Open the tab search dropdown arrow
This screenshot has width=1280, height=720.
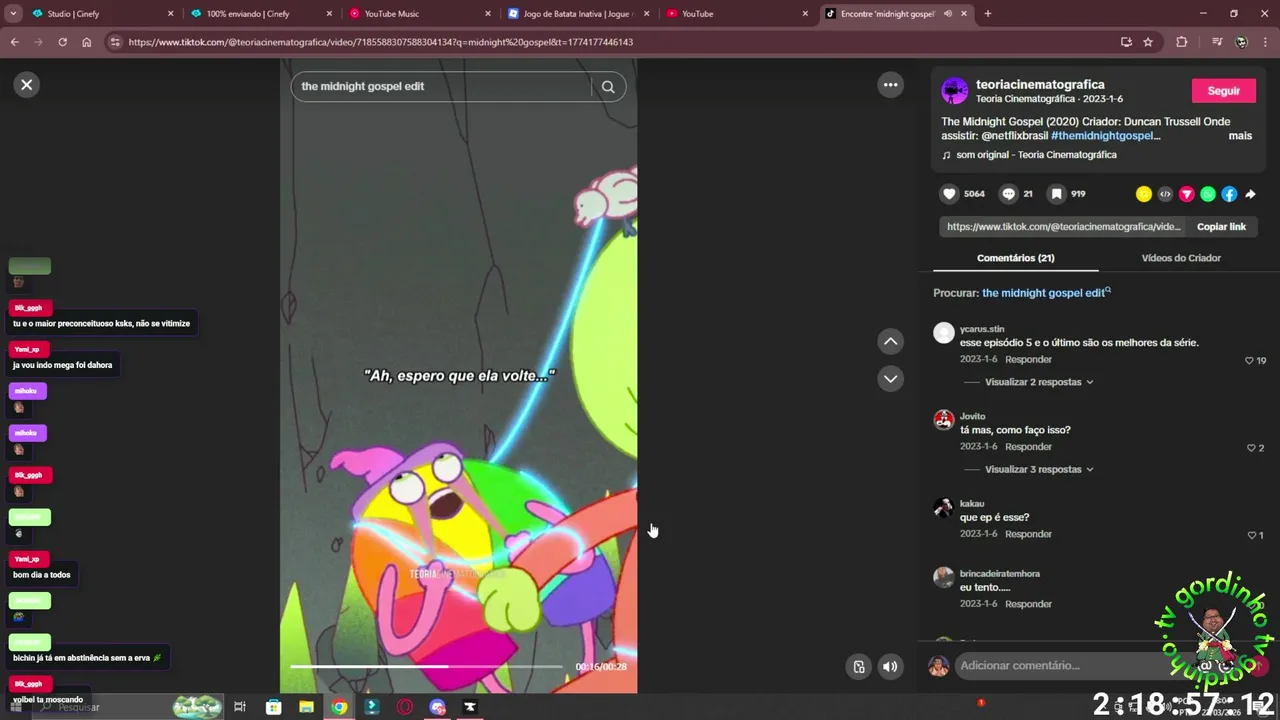pyautogui.click(x=13, y=14)
